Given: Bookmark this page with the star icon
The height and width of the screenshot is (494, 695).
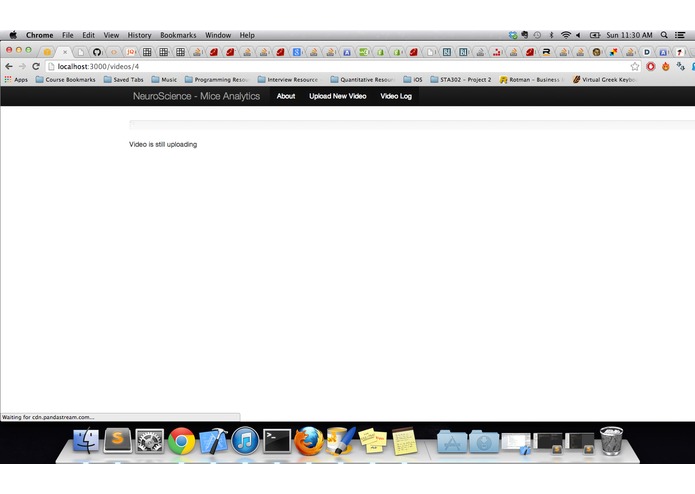Looking at the screenshot, I should 635,66.
